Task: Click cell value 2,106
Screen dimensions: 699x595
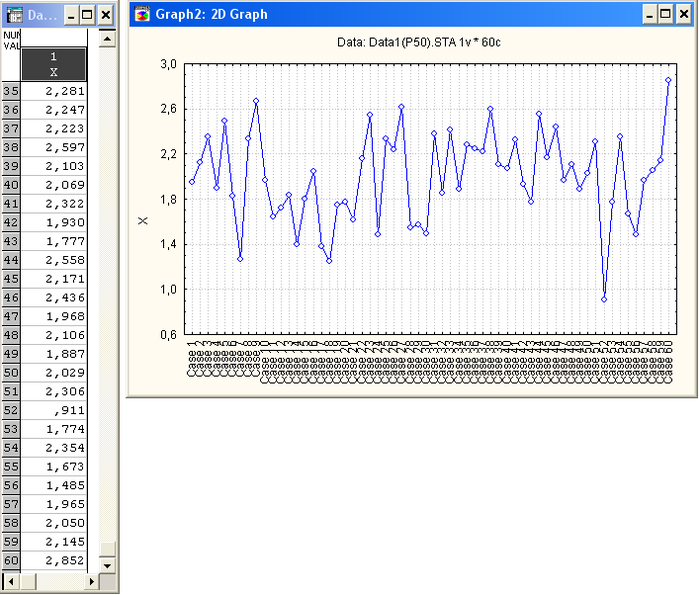Action: pos(53,335)
